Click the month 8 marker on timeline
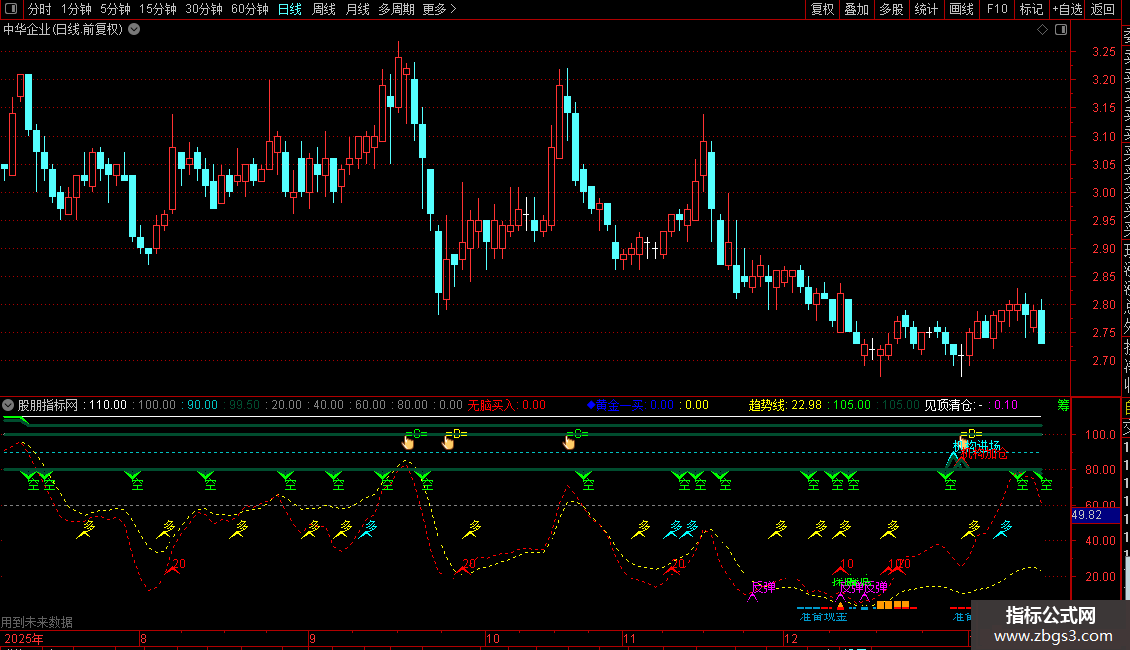The image size is (1130, 650). coord(143,638)
